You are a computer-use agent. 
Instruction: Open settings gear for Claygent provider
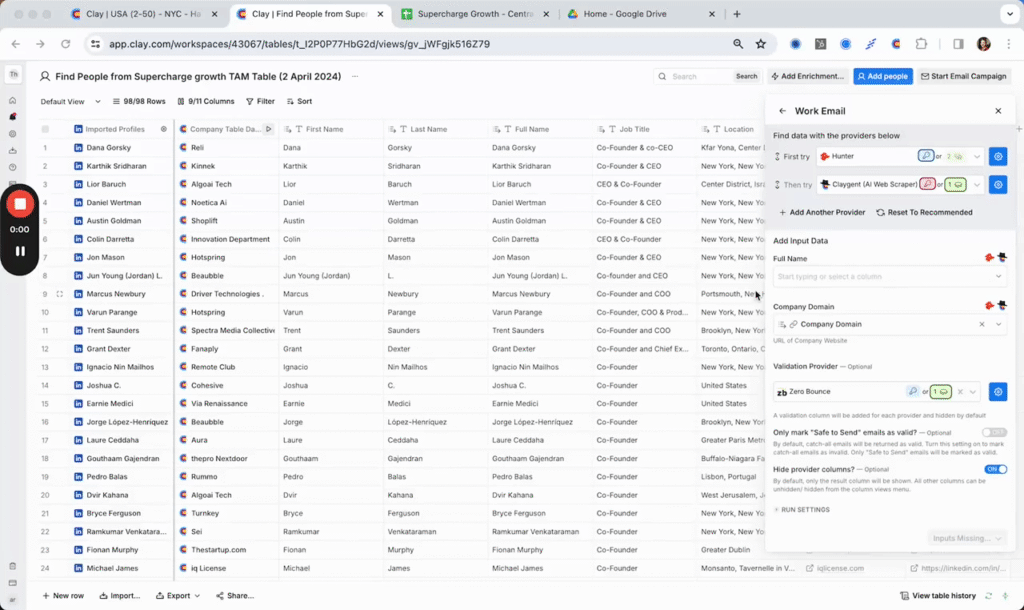click(x=997, y=185)
